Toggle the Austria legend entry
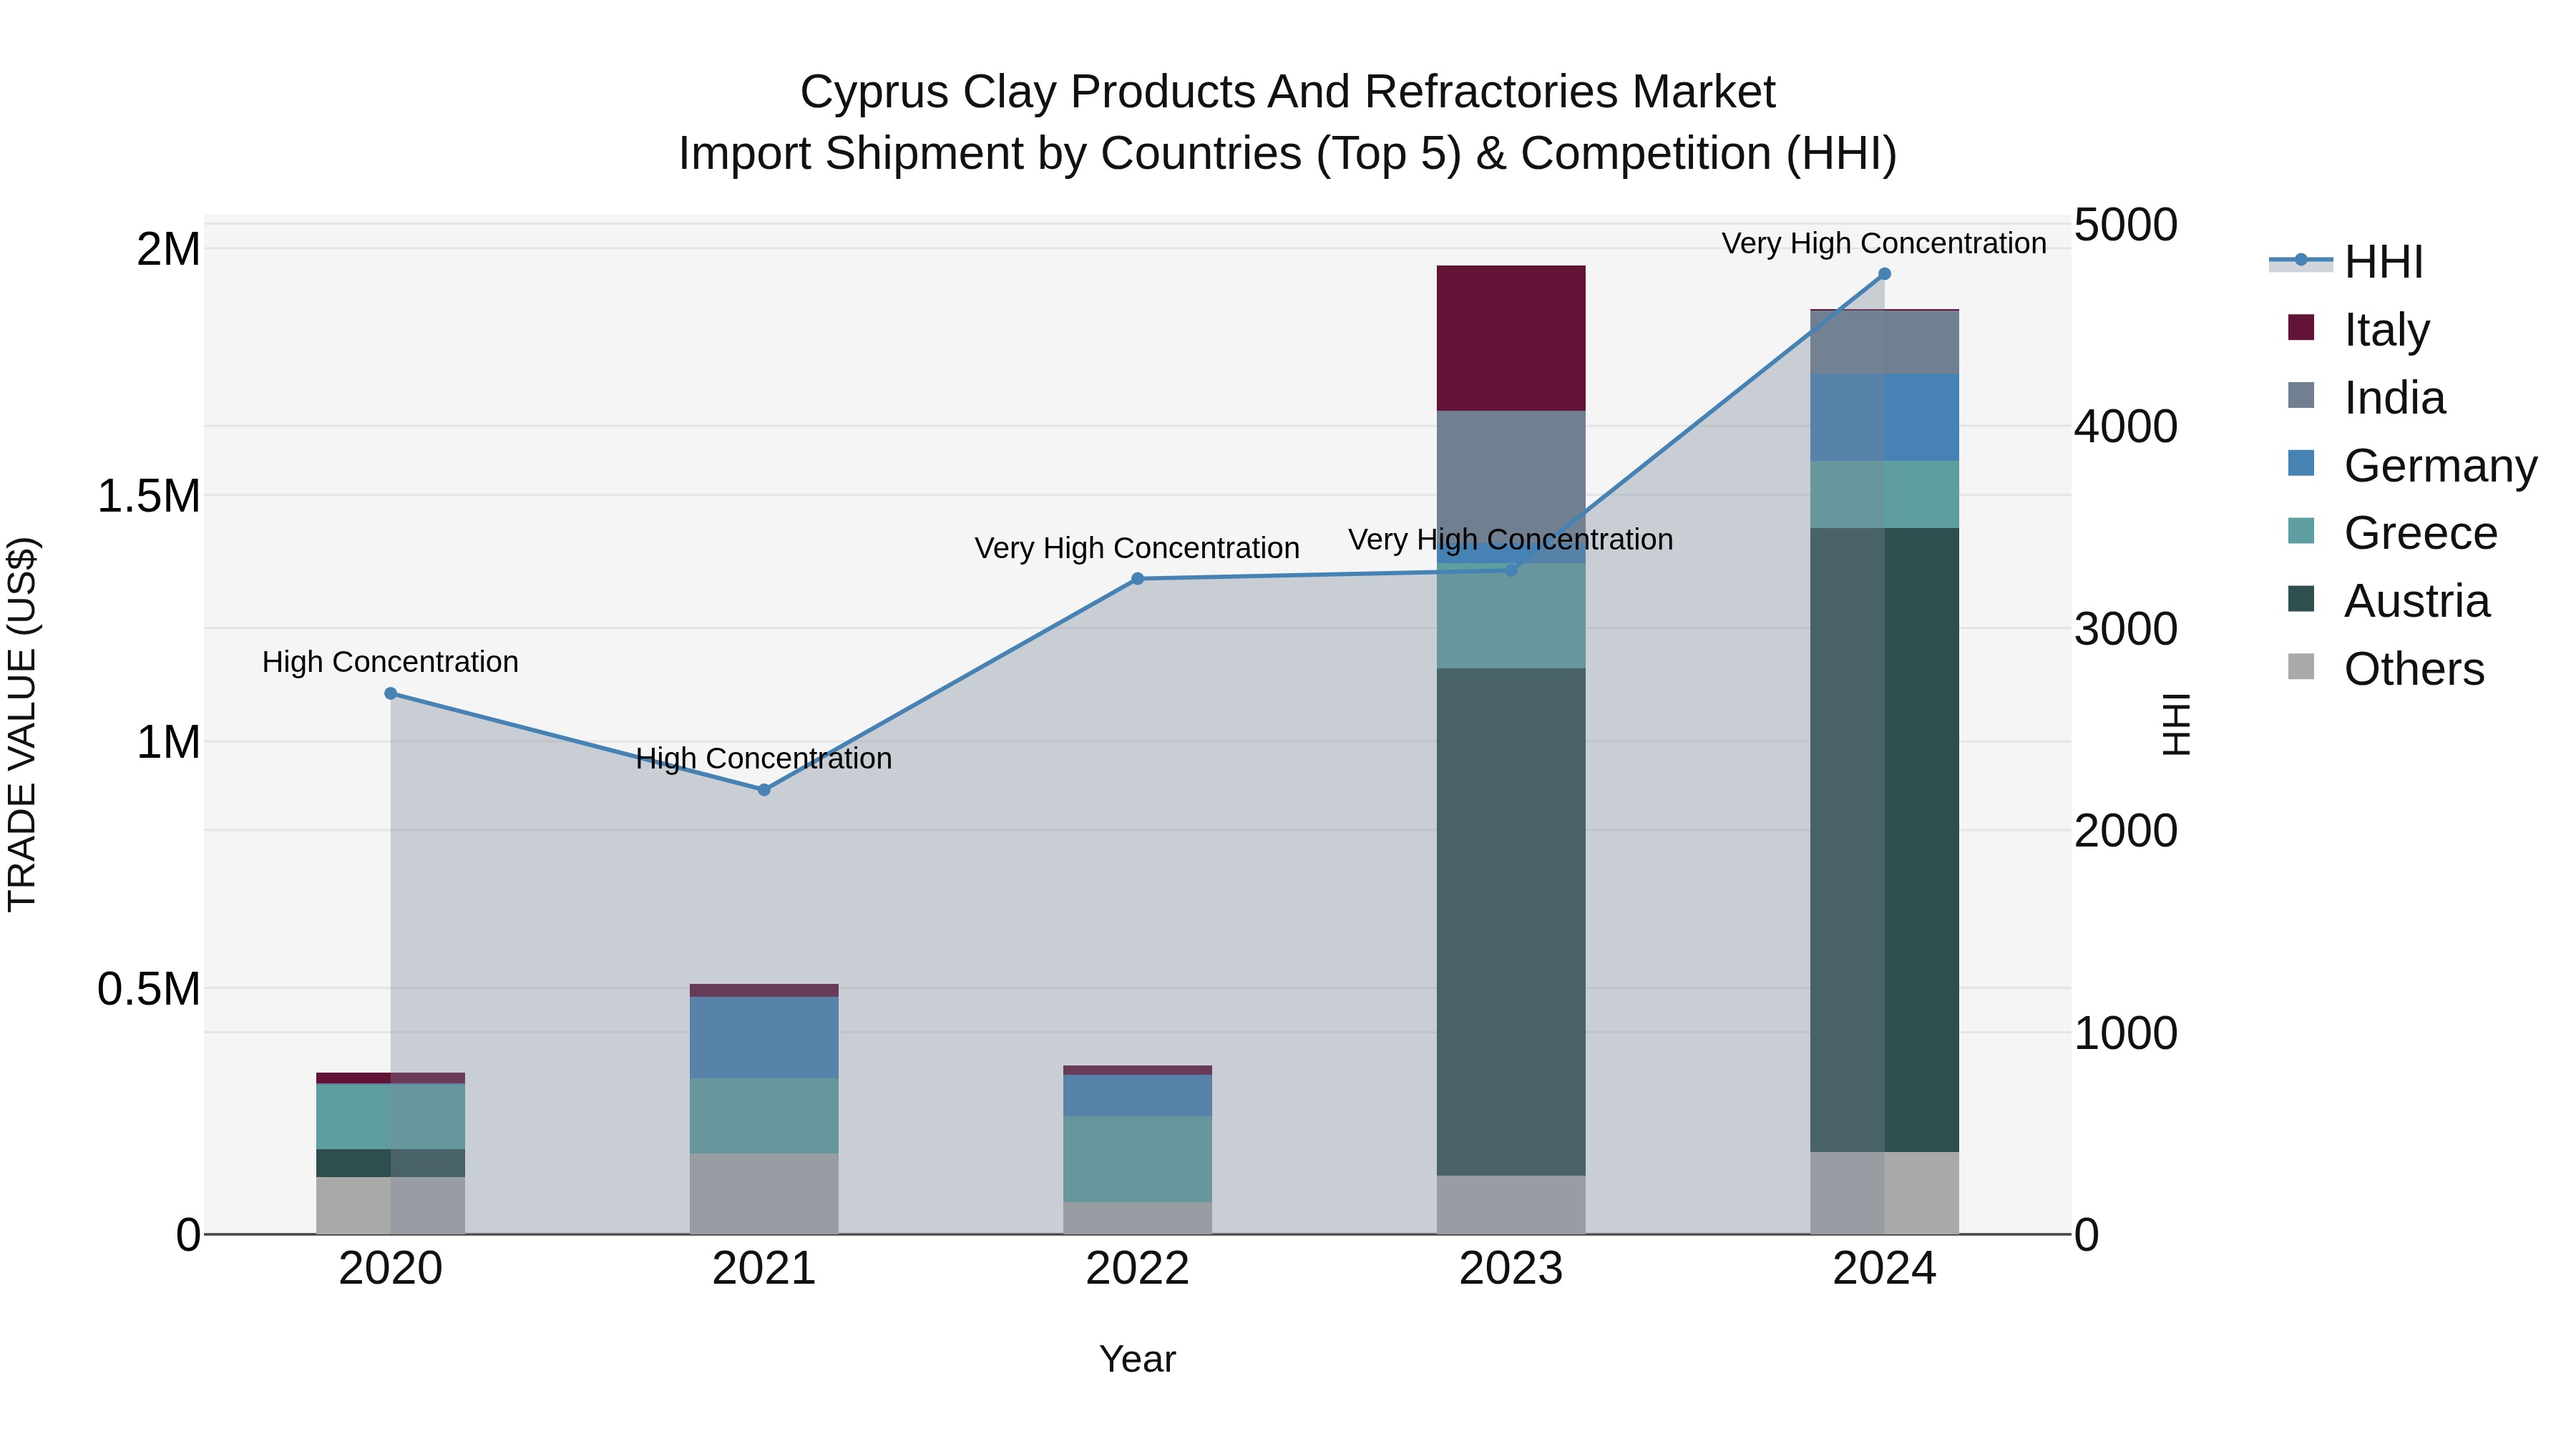Viewport: 2576px width, 1449px height. click(x=2388, y=601)
